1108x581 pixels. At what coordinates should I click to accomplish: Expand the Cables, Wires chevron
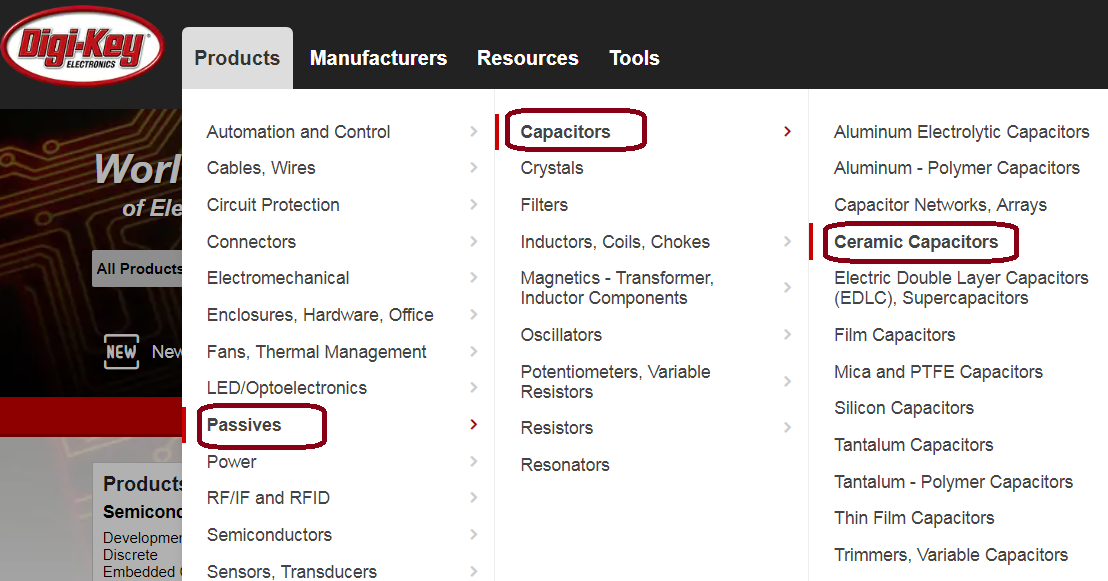coord(473,168)
